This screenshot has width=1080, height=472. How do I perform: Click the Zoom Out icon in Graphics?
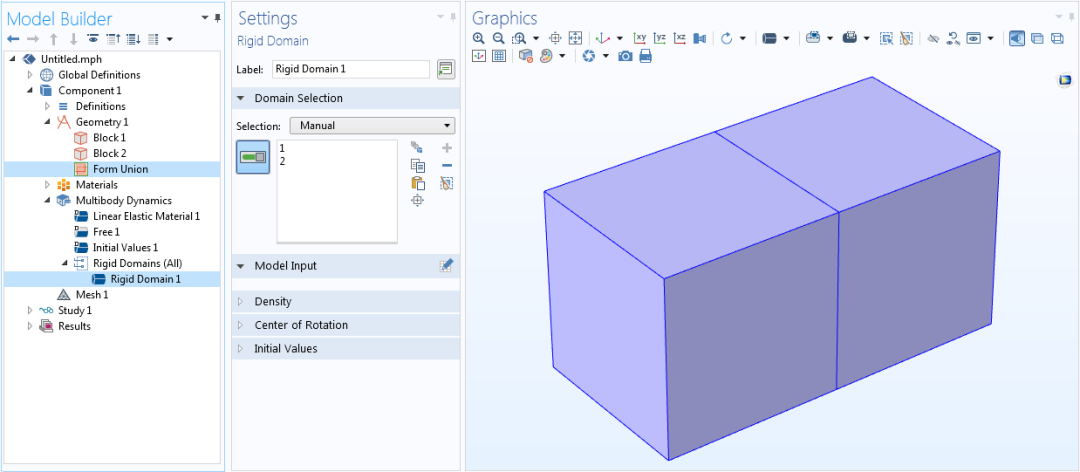click(499, 39)
